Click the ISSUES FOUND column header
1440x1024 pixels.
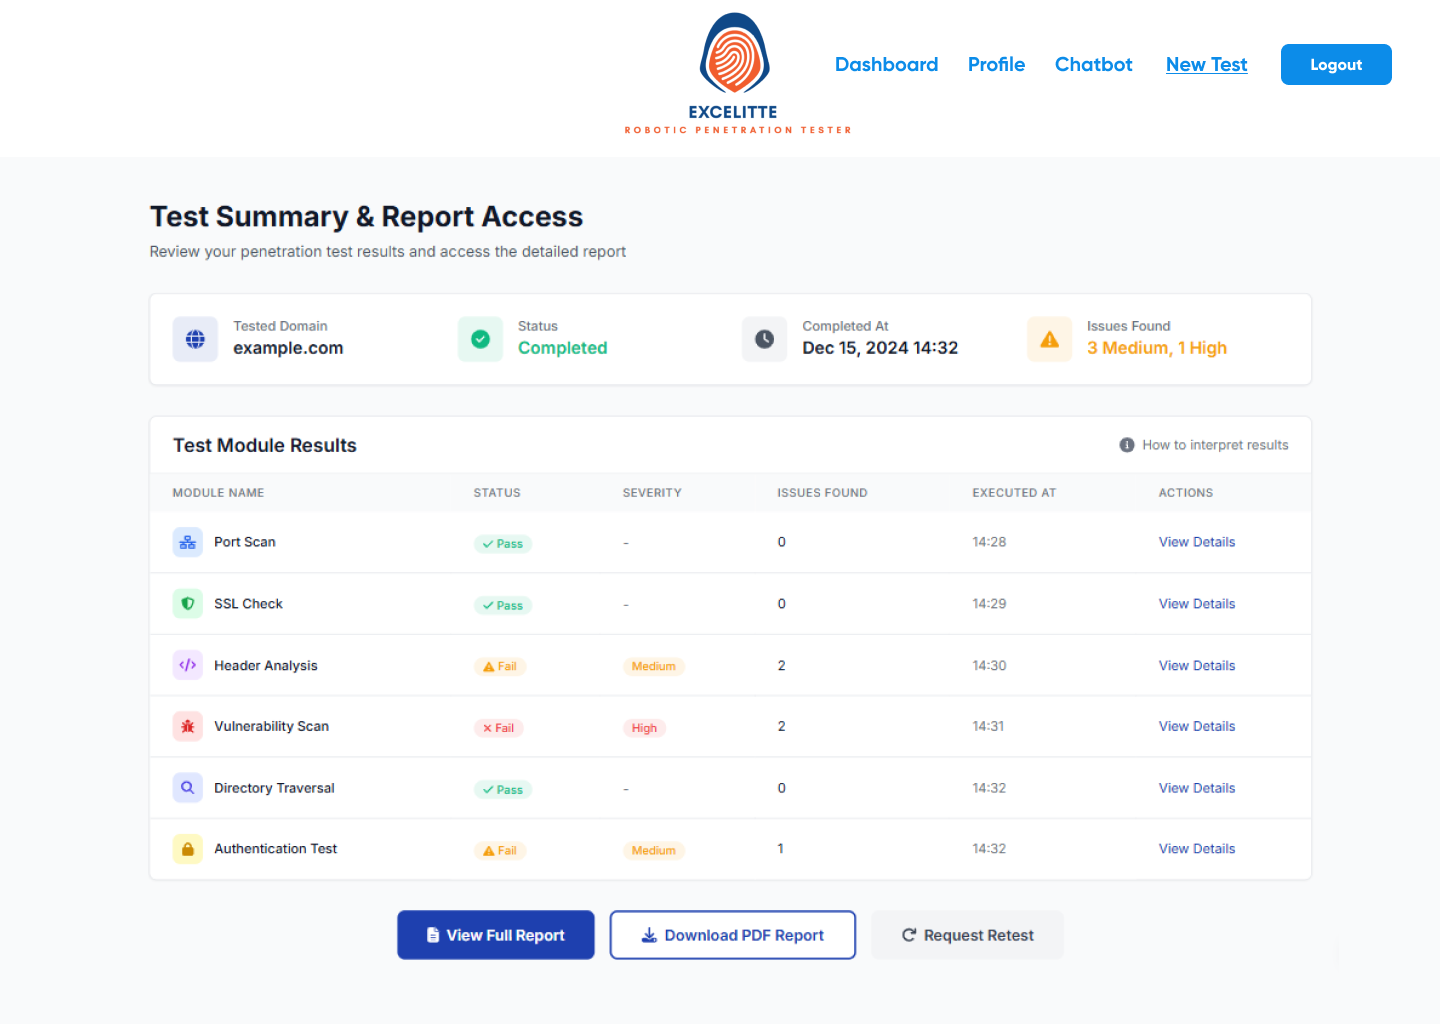click(822, 493)
